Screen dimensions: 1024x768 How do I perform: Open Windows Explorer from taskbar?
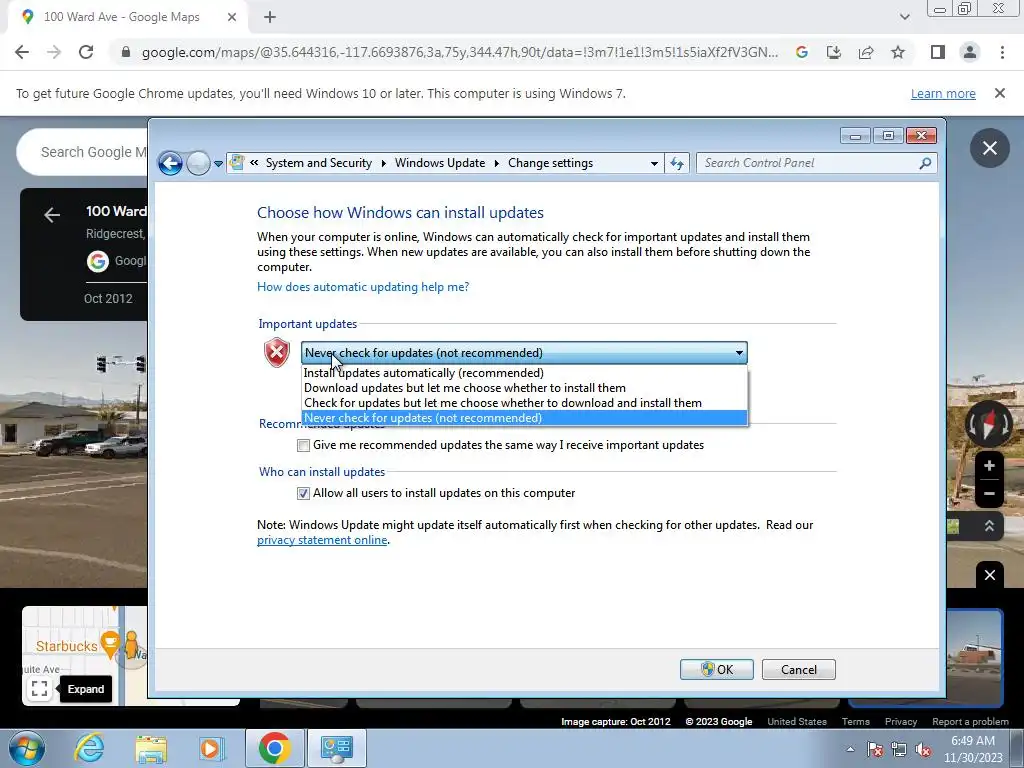click(151, 748)
